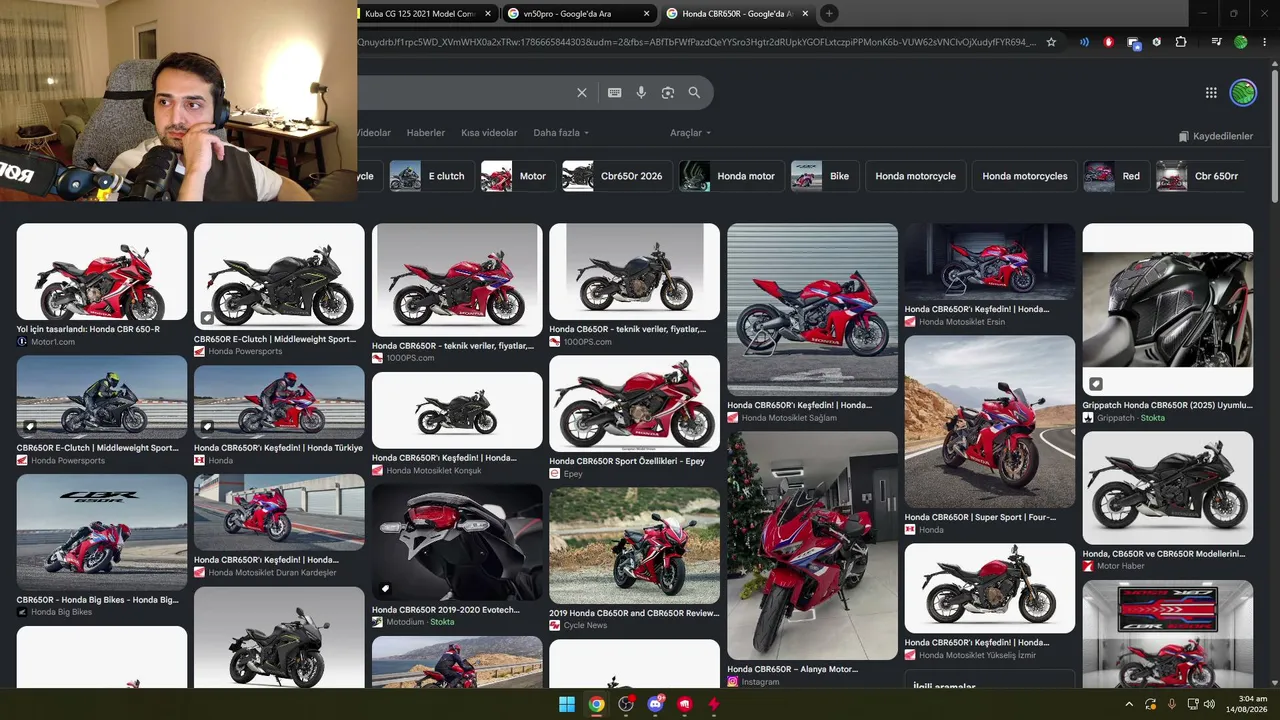Expand the Araçlar tools dropdown
Viewport: 1280px width, 720px height.
click(690, 133)
